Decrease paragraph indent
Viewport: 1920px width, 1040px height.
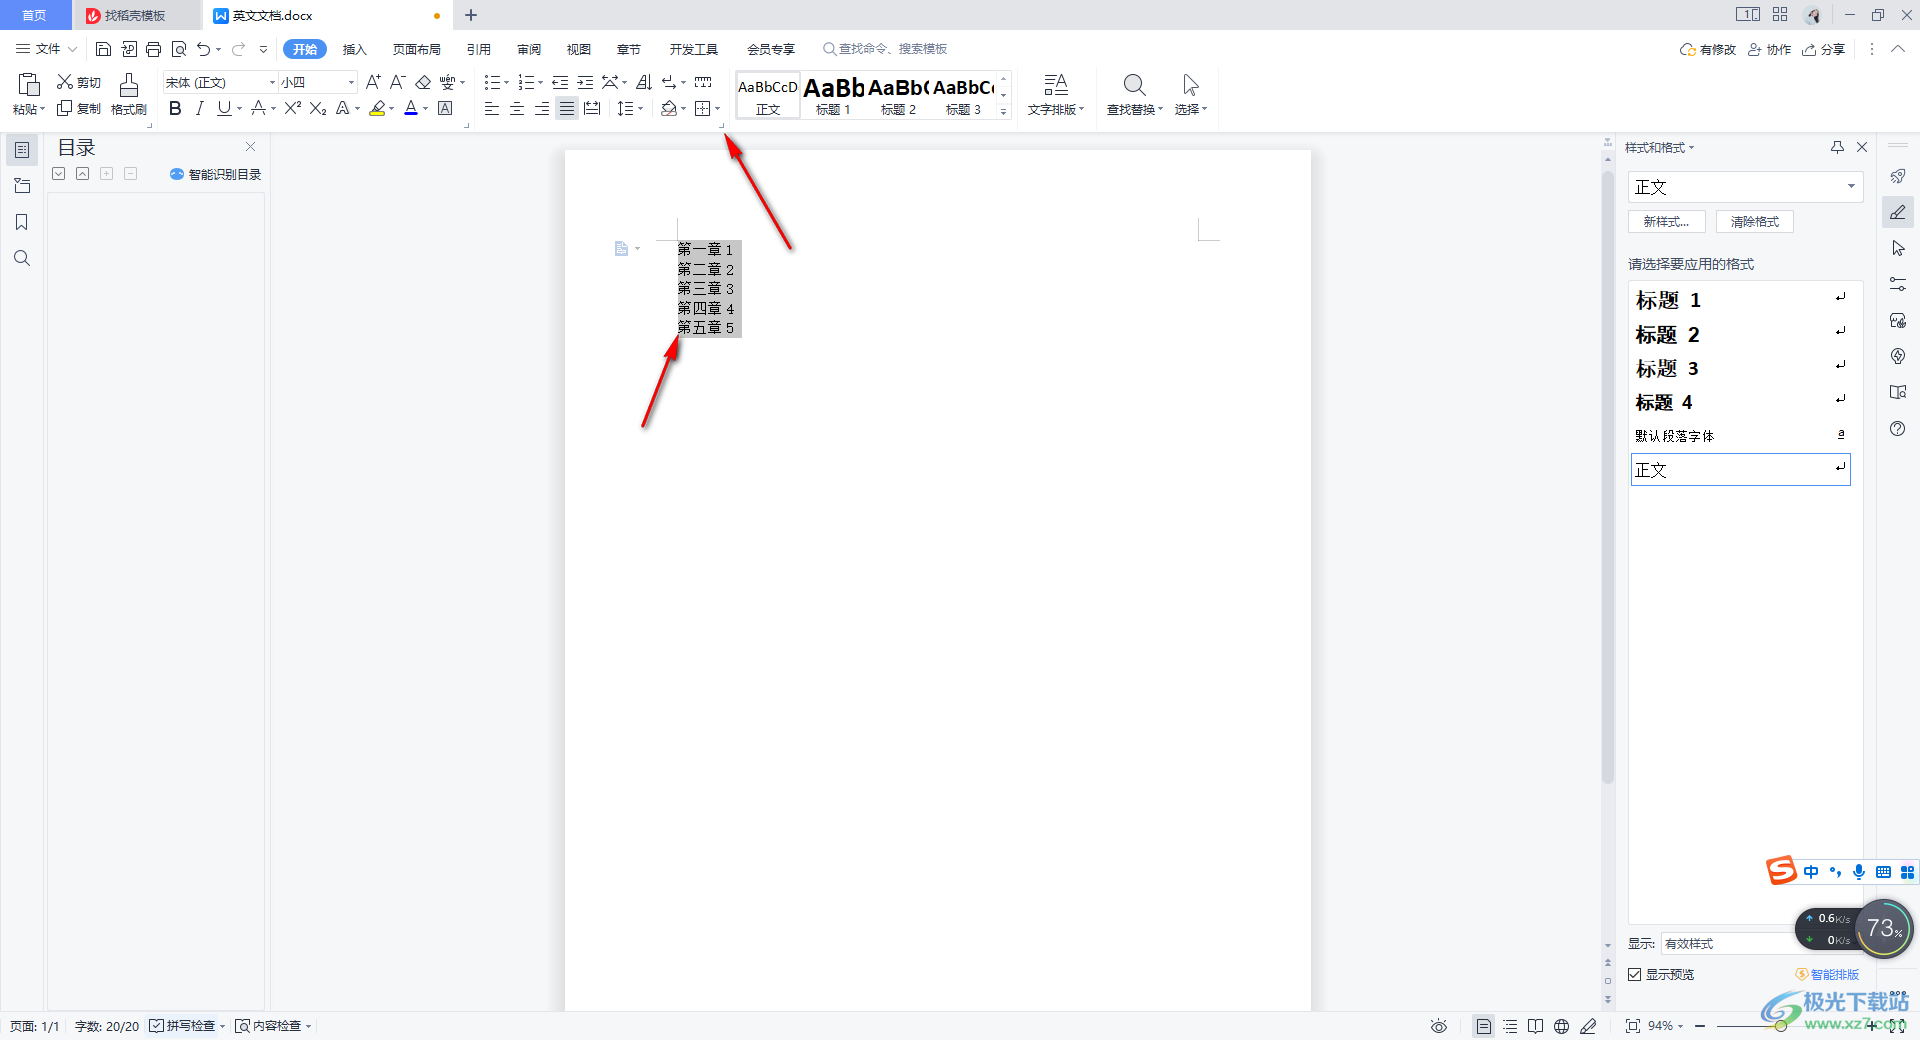point(560,82)
